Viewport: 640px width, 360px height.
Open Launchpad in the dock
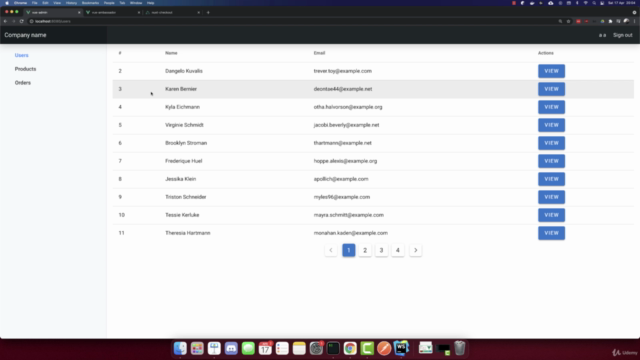[x=197, y=348]
